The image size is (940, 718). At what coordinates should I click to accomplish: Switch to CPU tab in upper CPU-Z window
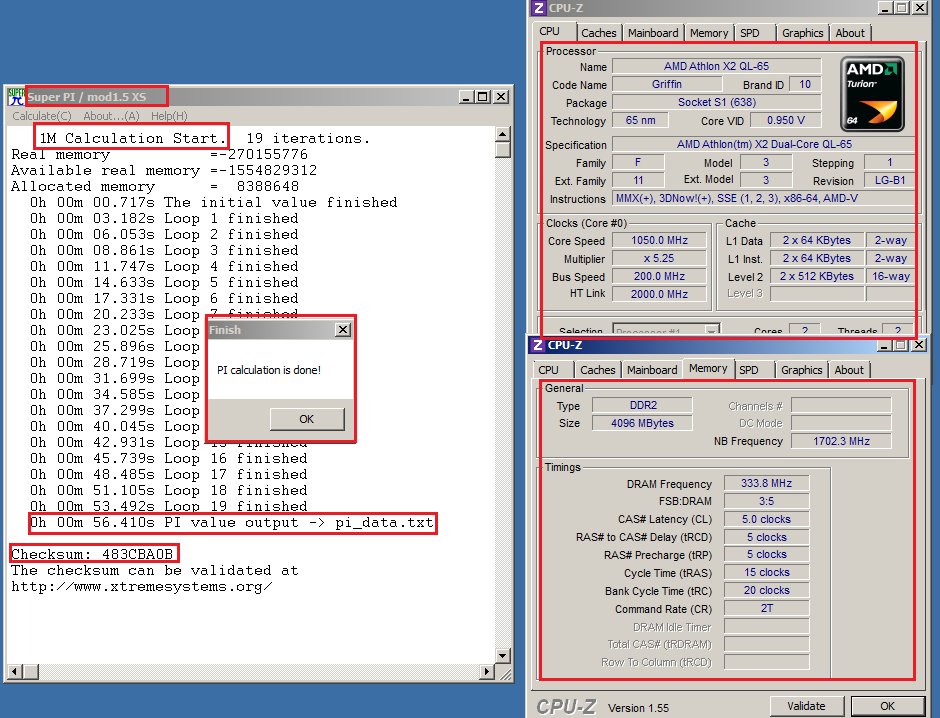click(550, 32)
